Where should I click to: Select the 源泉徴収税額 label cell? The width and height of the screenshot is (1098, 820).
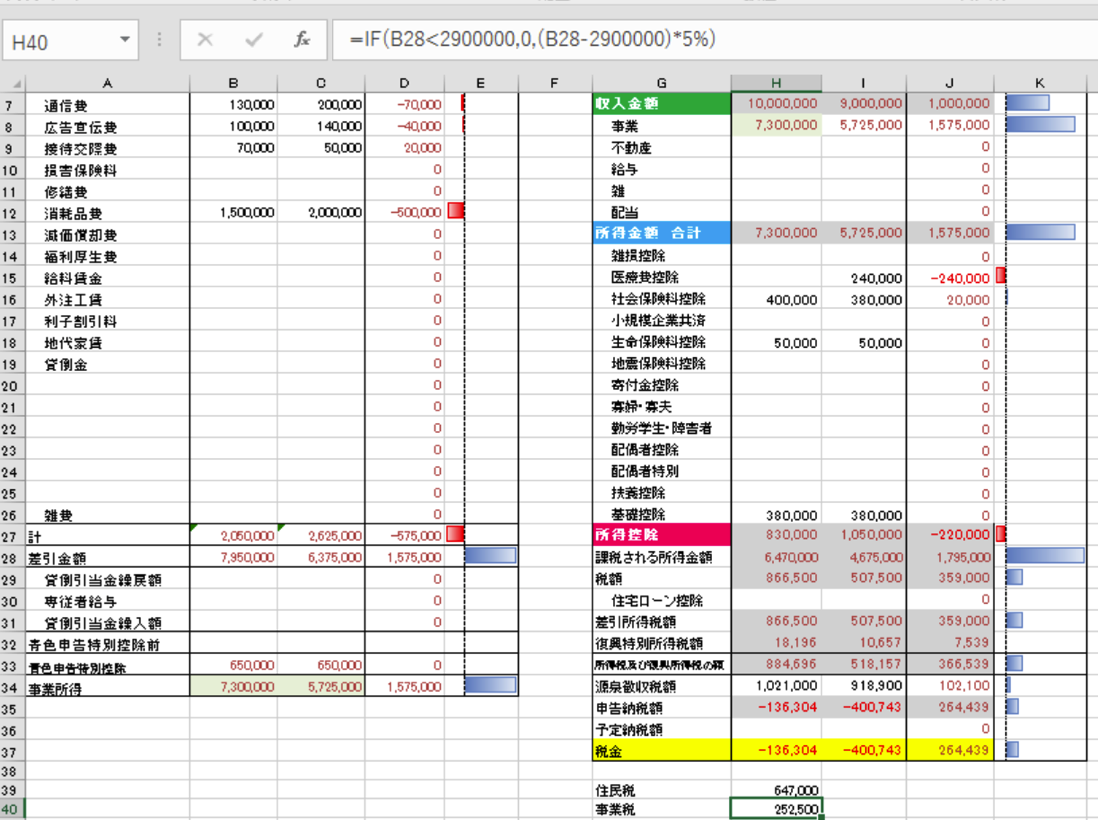pyautogui.click(x=661, y=686)
